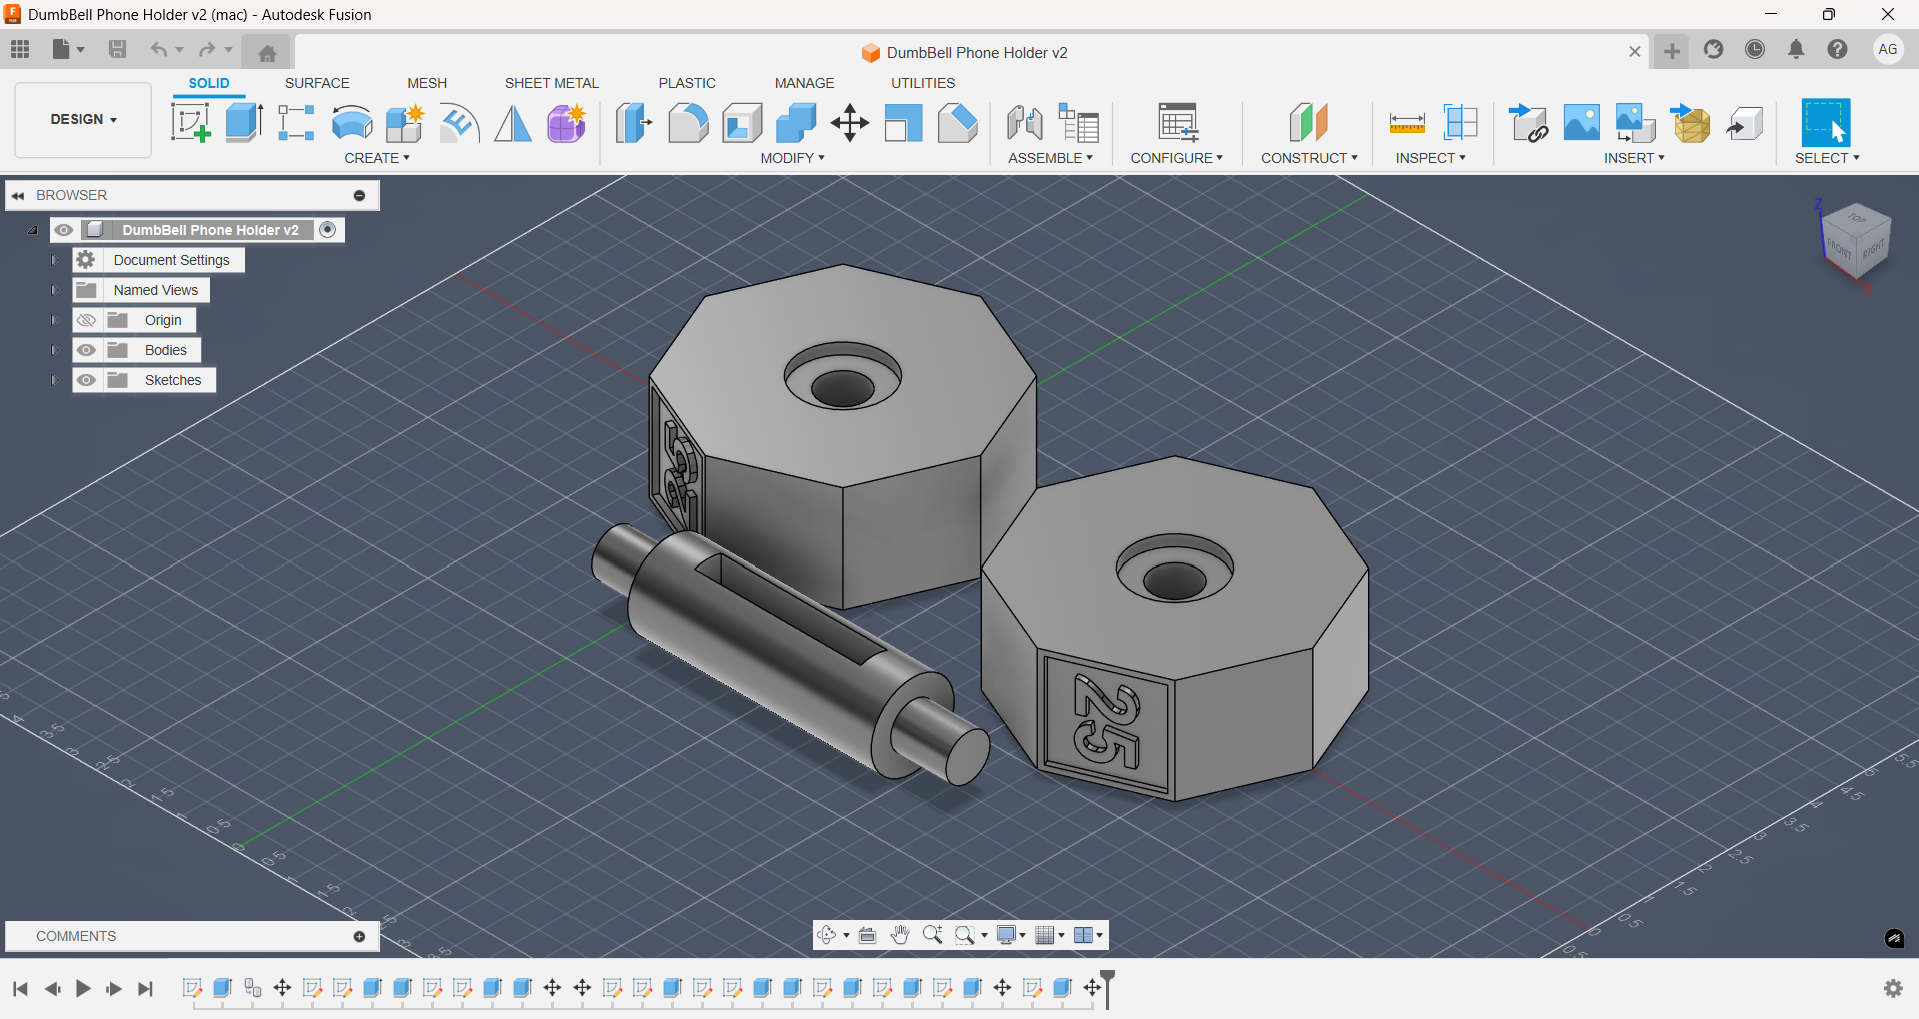1919x1019 pixels.
Task: Hide the Bodies folder with eye icon
Action: coord(87,350)
